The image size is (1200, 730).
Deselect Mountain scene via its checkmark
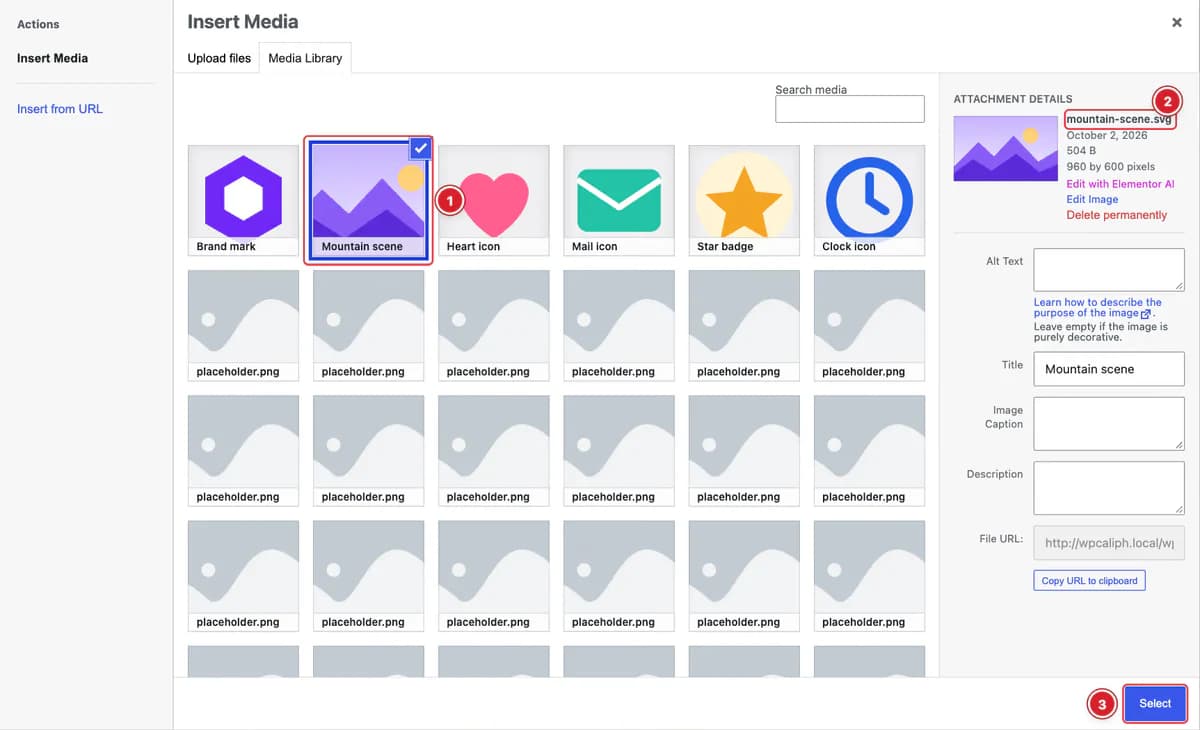coord(420,148)
